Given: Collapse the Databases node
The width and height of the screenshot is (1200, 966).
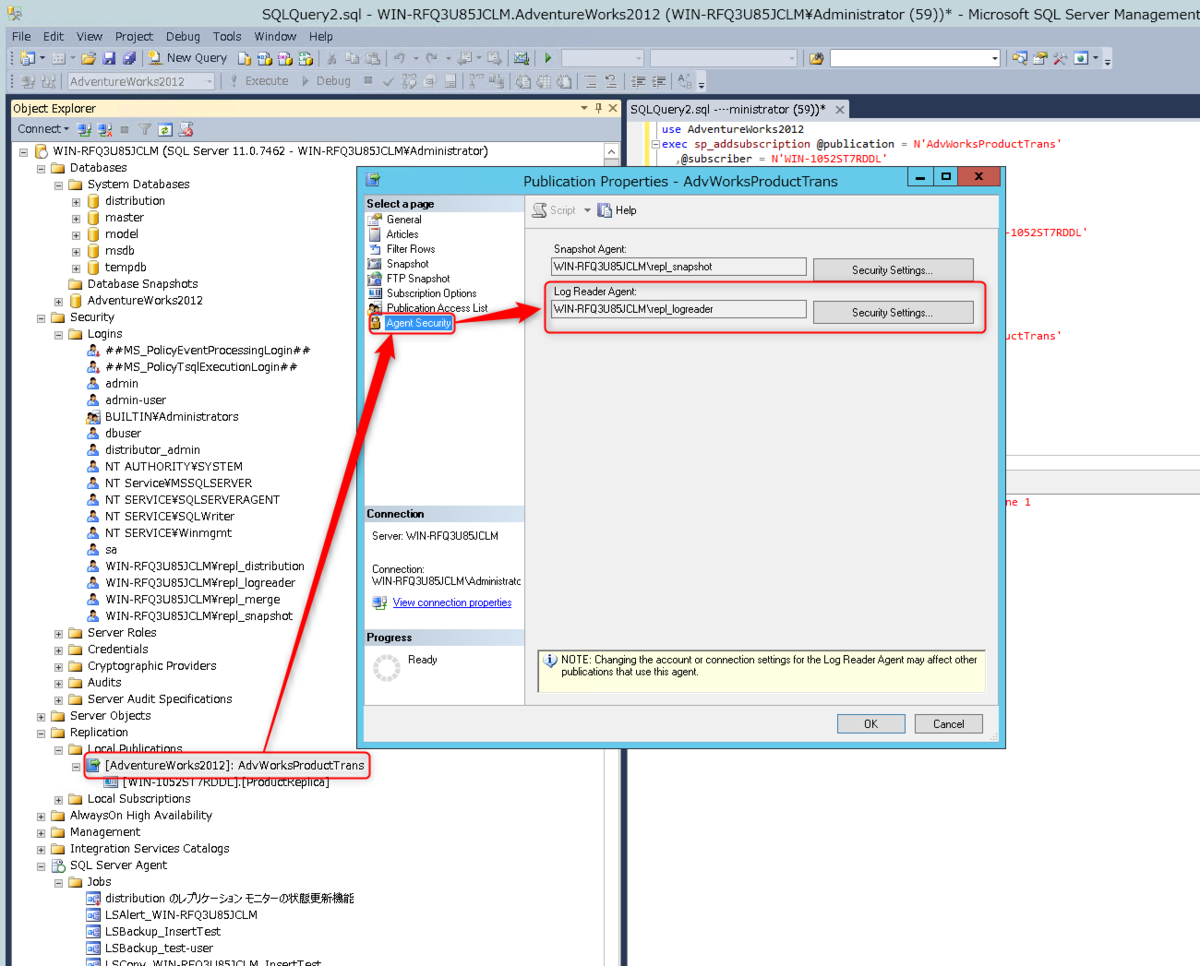Looking at the screenshot, I should point(41,168).
